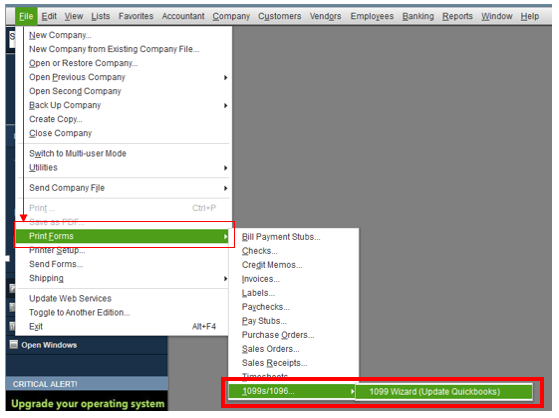Expand the Open Previous Company submenu arrow
Image resolution: width=559 pixels, height=418 pixels.
coord(225,77)
